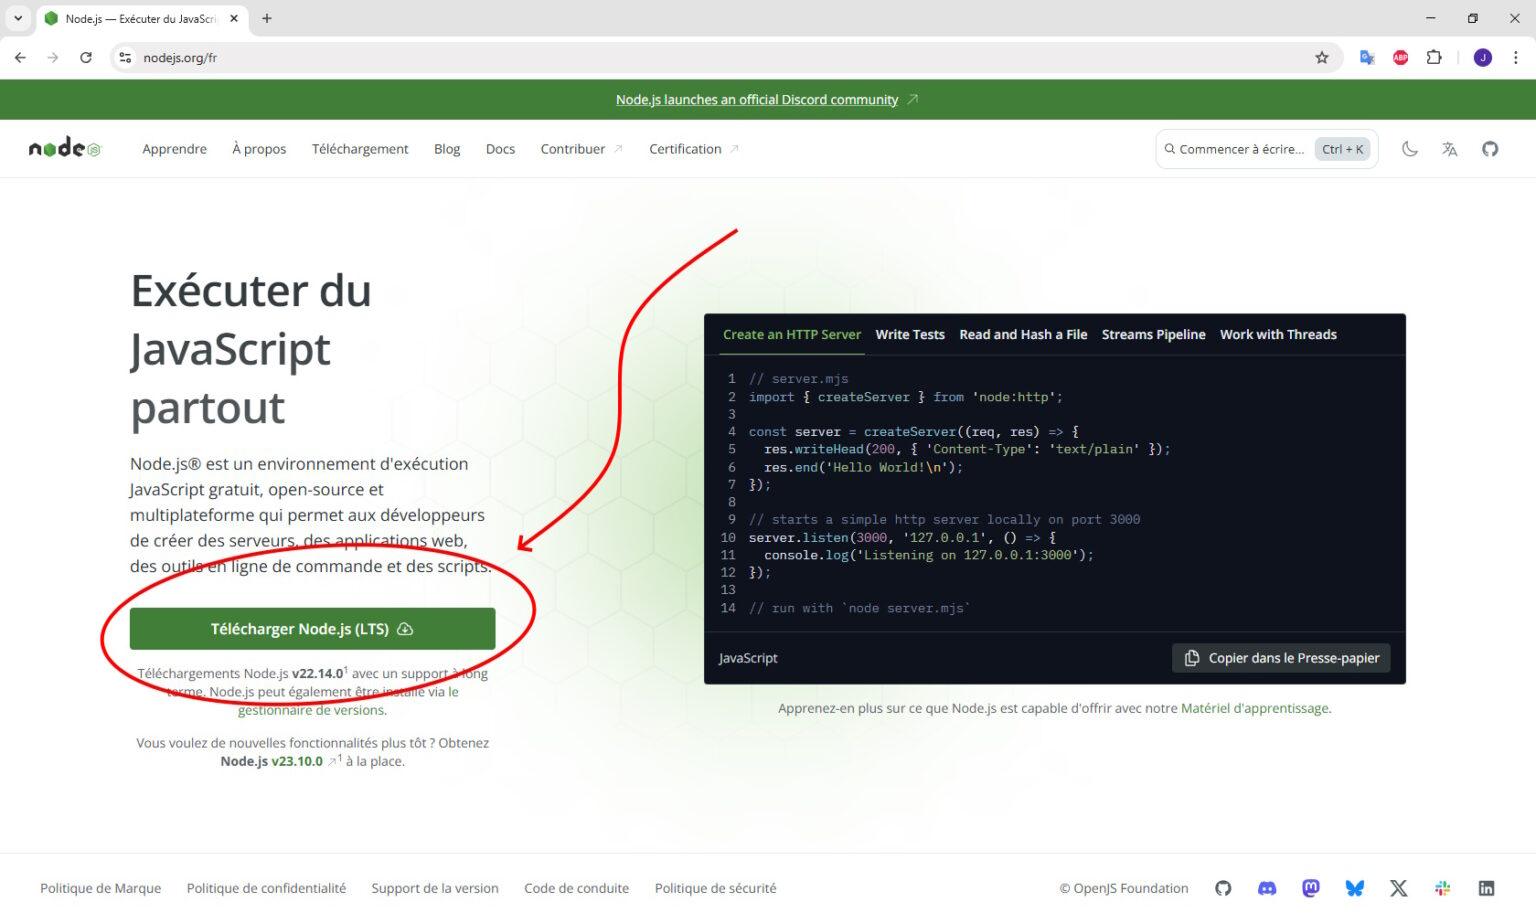Open the Node.js GitHub repository icon
This screenshot has width=1536, height=923.
(x=1490, y=148)
